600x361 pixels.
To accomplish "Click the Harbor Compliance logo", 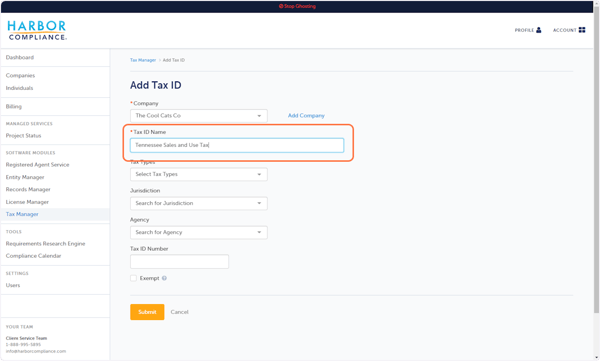I will click(37, 31).
